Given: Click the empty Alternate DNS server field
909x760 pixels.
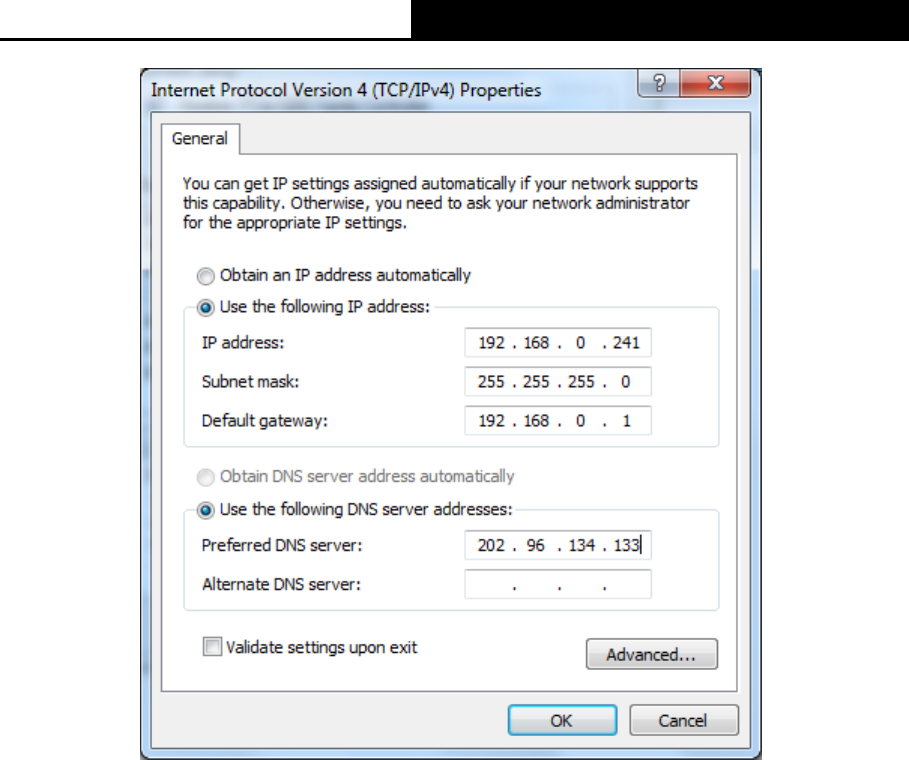Looking at the screenshot, I should [x=558, y=584].
